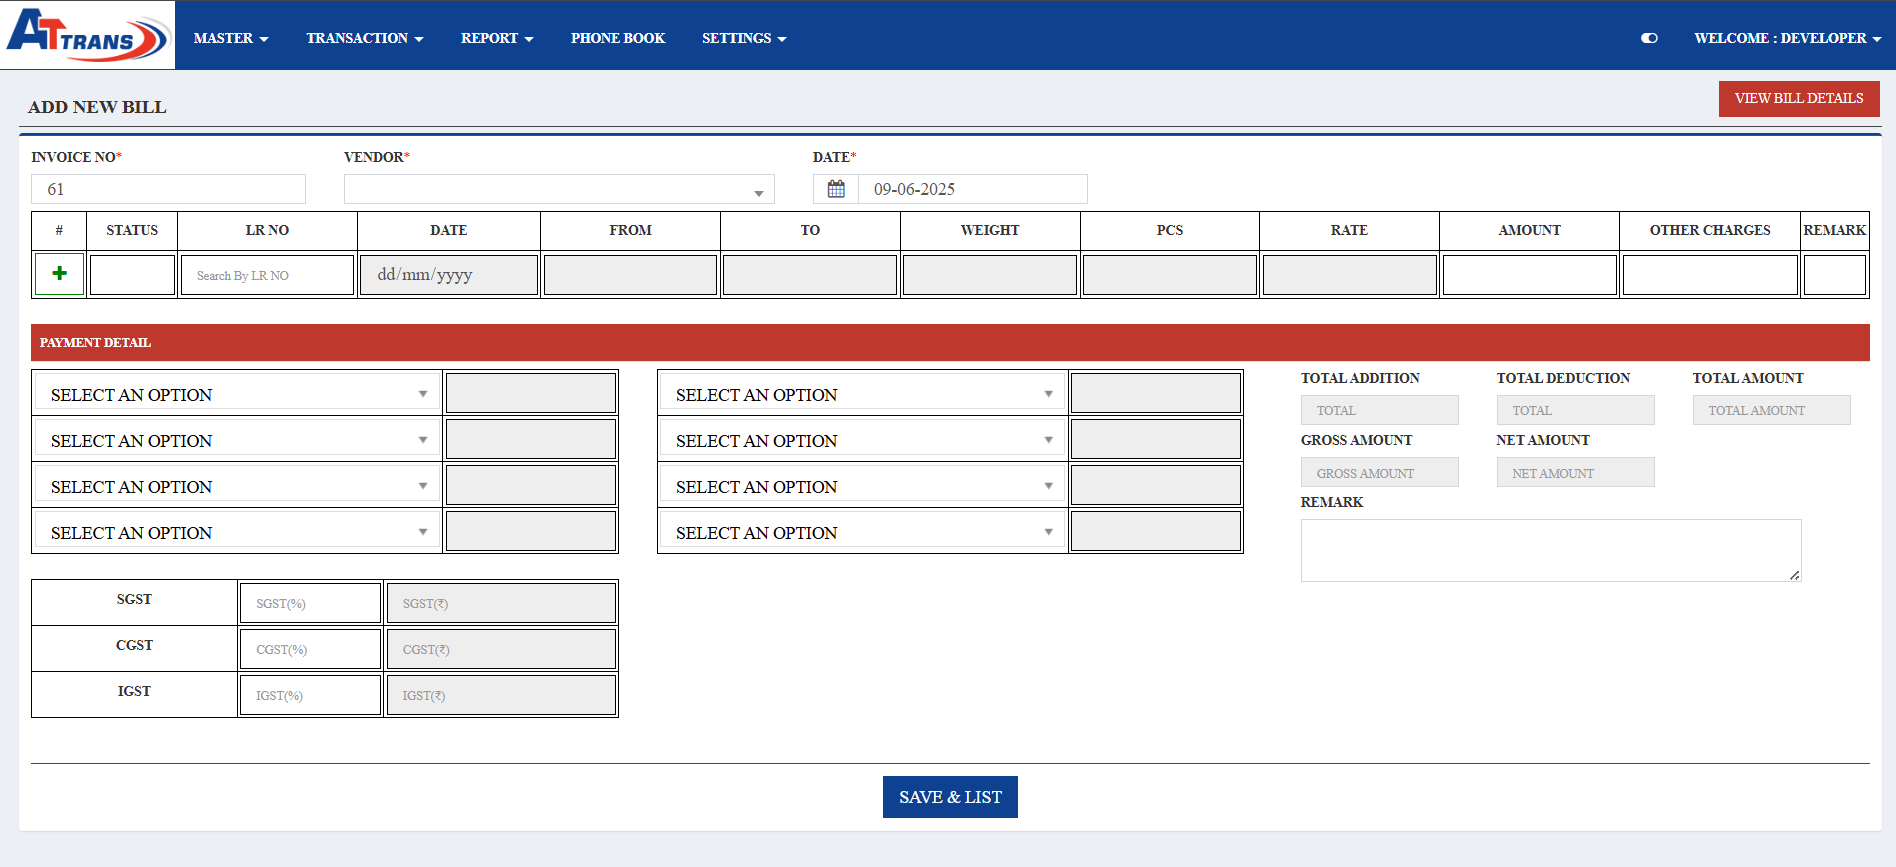Expand the first right payment option dropdown
This screenshot has height=867, width=1896.
pyautogui.click(x=863, y=394)
